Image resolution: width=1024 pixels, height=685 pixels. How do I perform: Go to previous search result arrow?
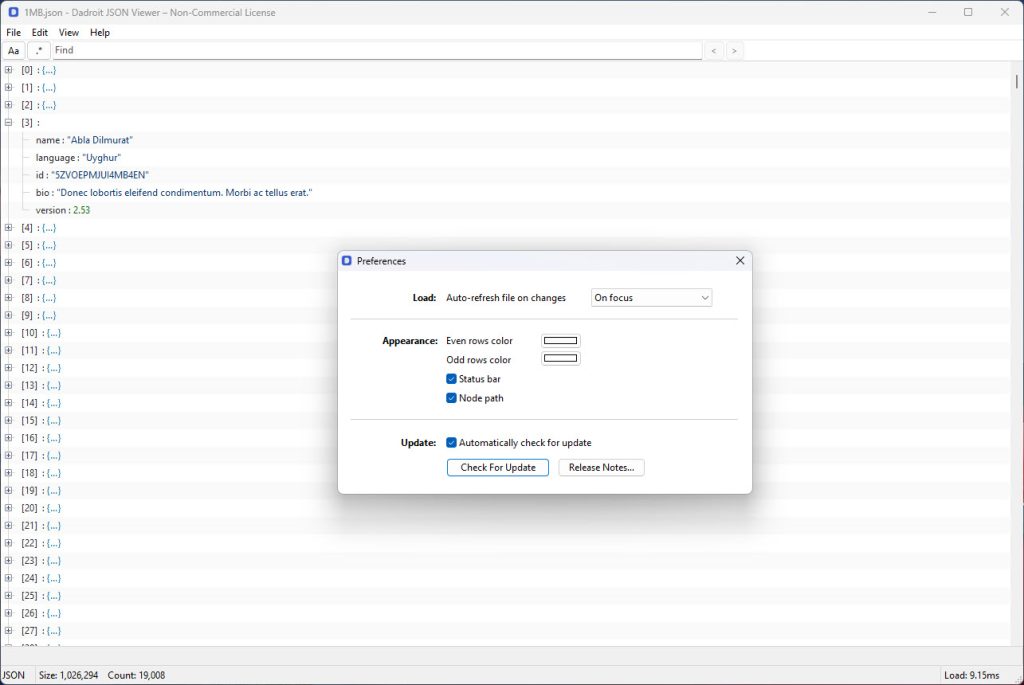click(x=714, y=50)
